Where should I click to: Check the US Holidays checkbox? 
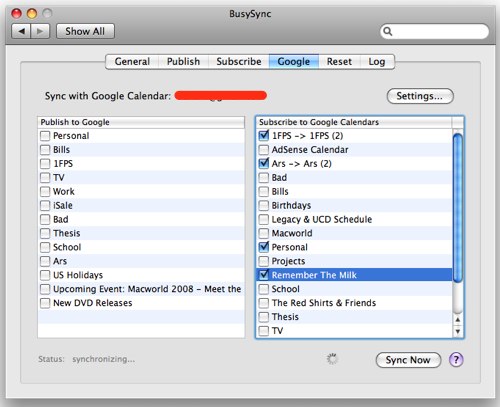click(45, 275)
